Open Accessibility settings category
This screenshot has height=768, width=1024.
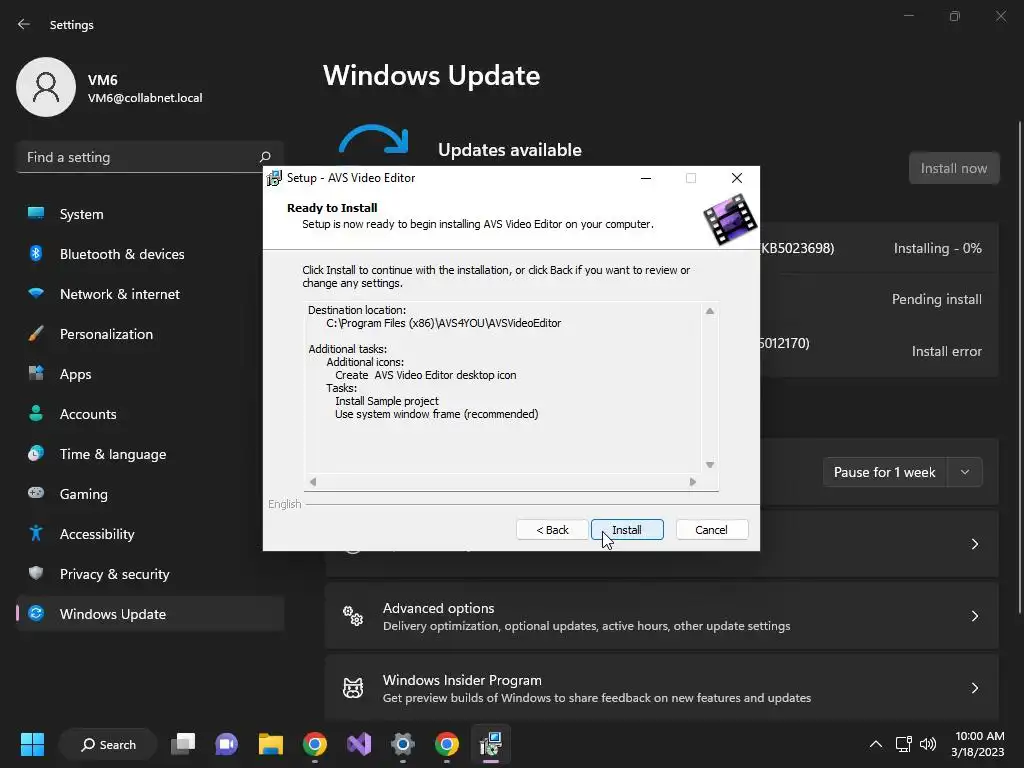pyautogui.click(x=150, y=534)
